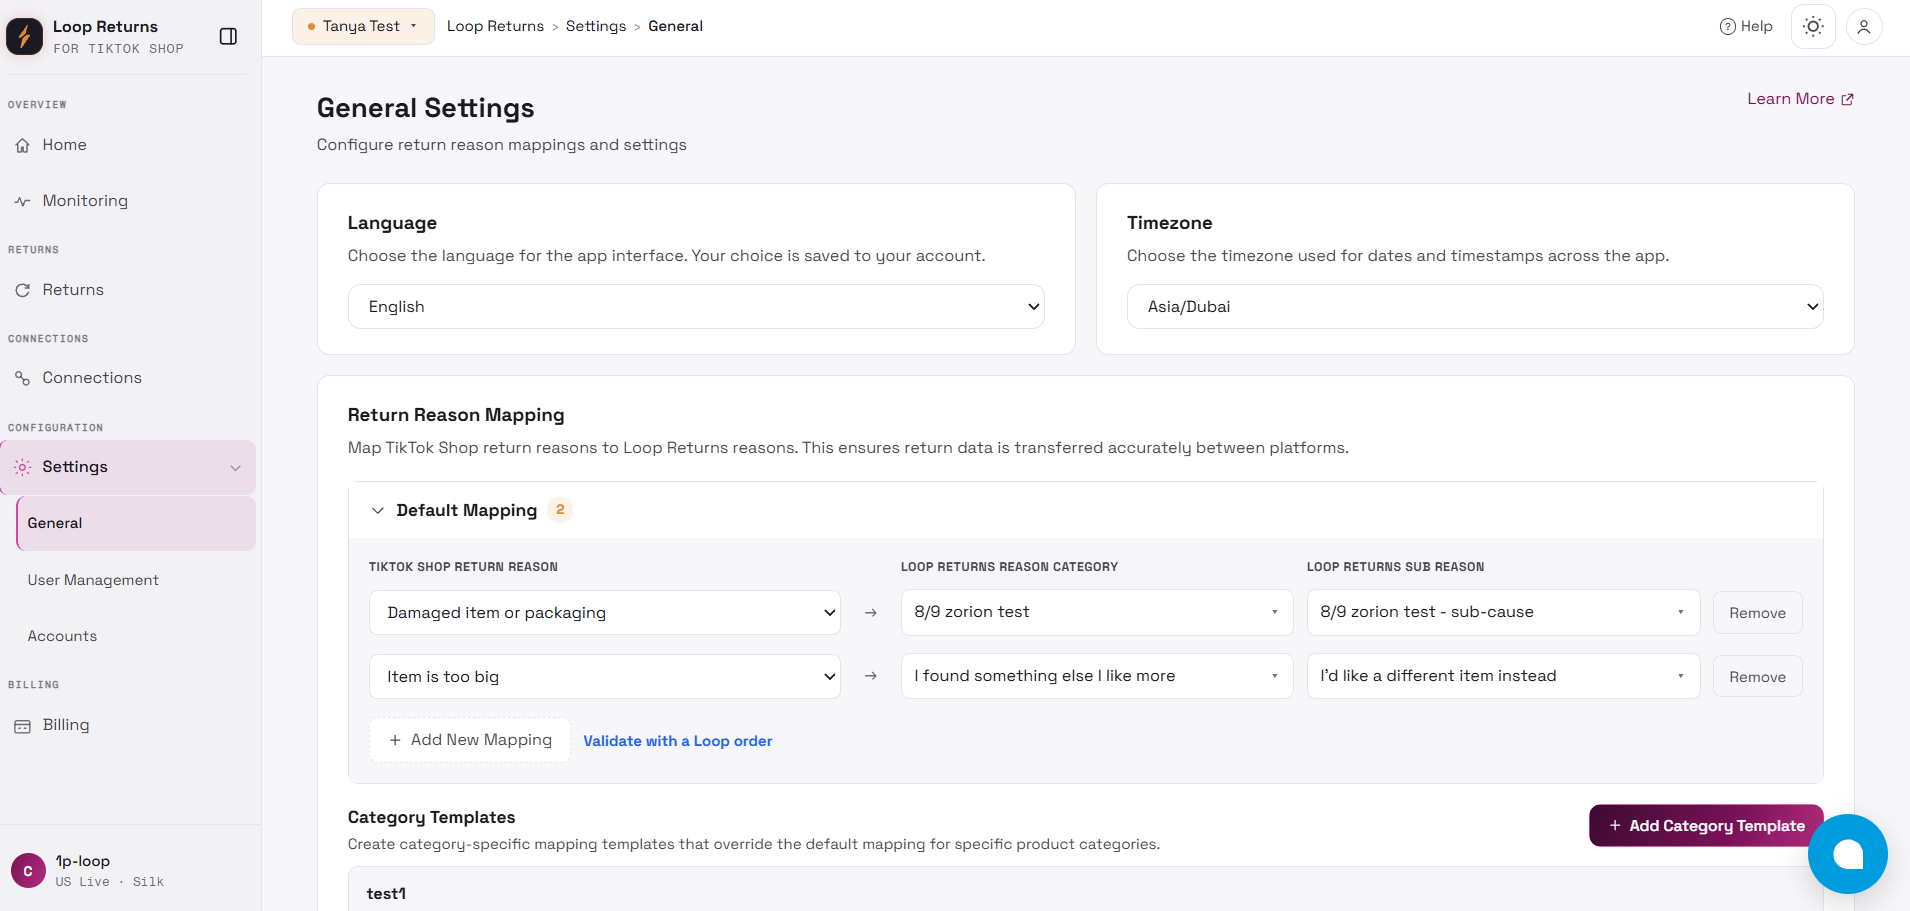The image size is (1910, 911).
Task: Open the Tanya Test store switcher
Action: 363,26
